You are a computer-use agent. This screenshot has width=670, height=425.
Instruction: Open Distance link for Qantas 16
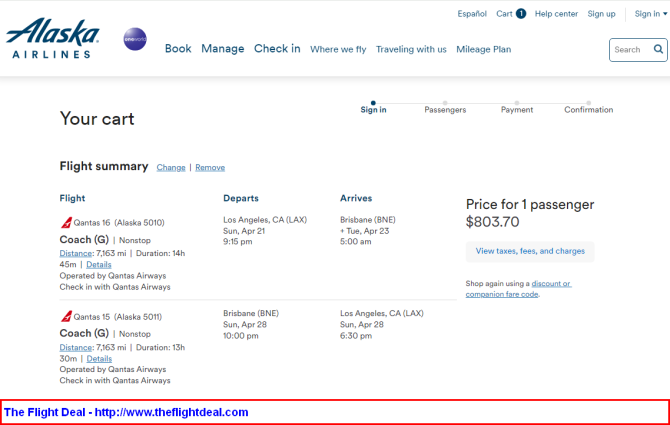(x=76, y=253)
